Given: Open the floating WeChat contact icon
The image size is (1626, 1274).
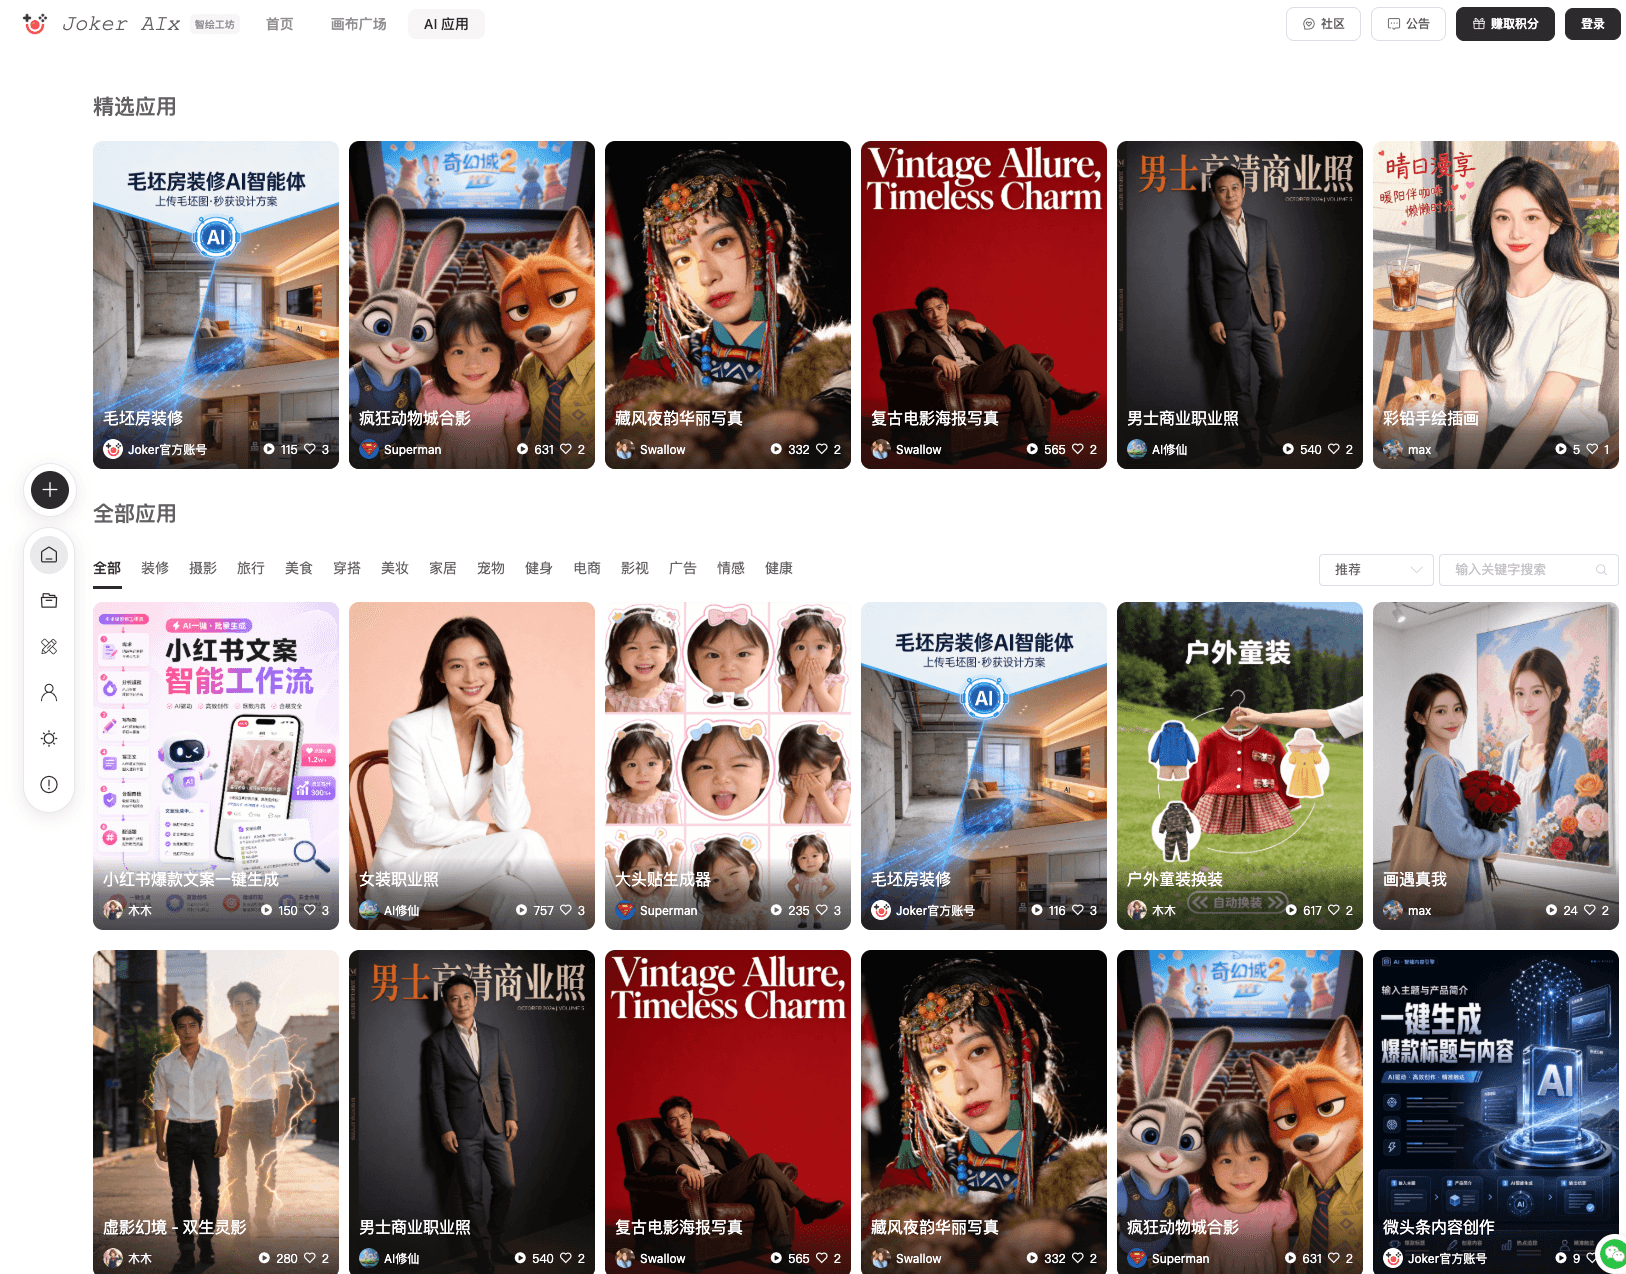Looking at the screenshot, I should click(1613, 1254).
